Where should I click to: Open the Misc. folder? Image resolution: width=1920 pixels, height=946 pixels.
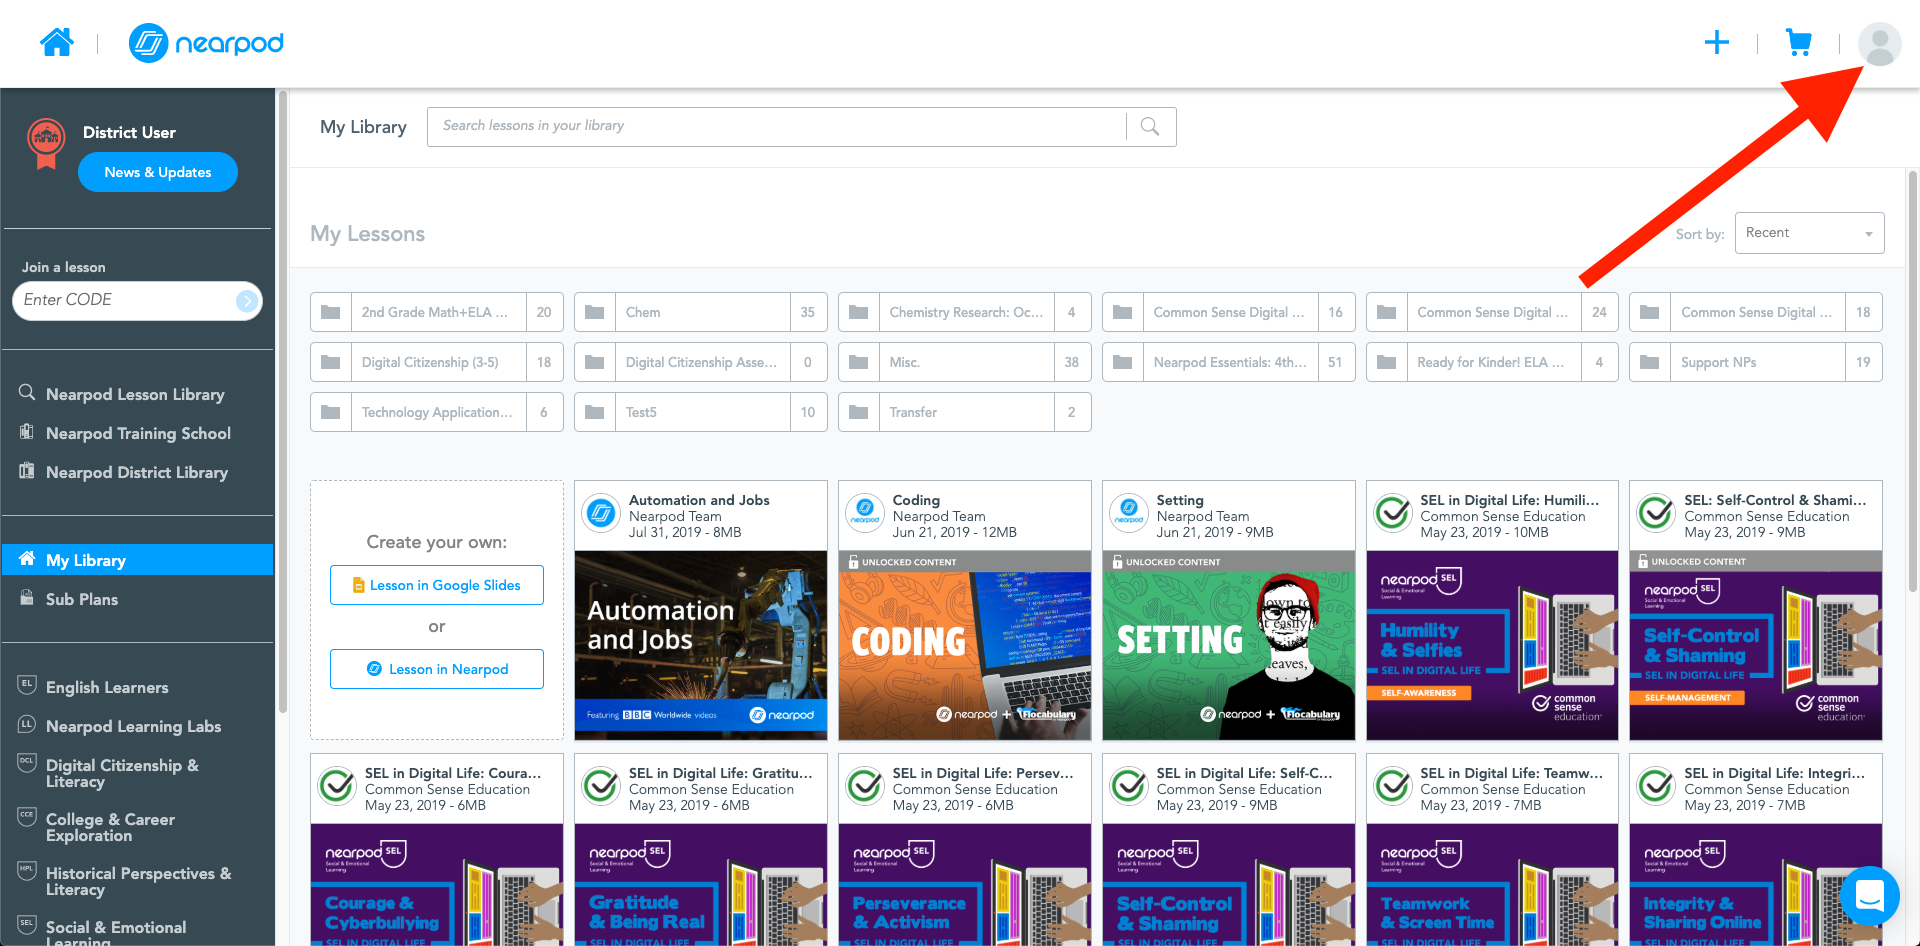pos(964,362)
